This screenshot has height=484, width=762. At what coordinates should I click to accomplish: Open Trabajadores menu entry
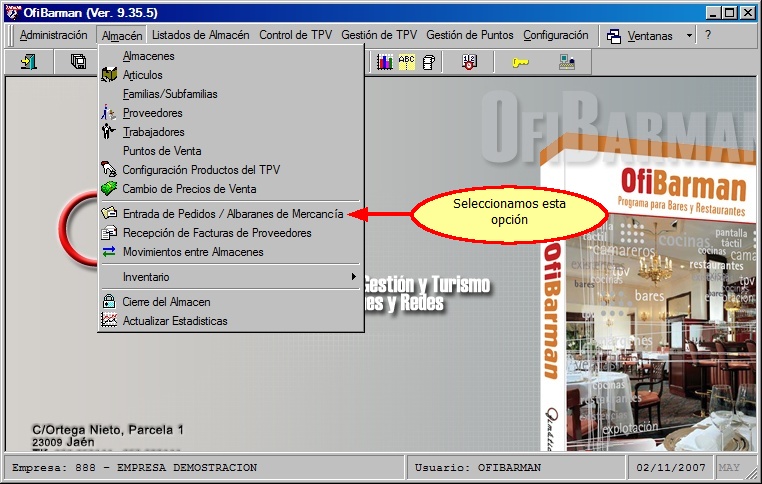coord(231,132)
